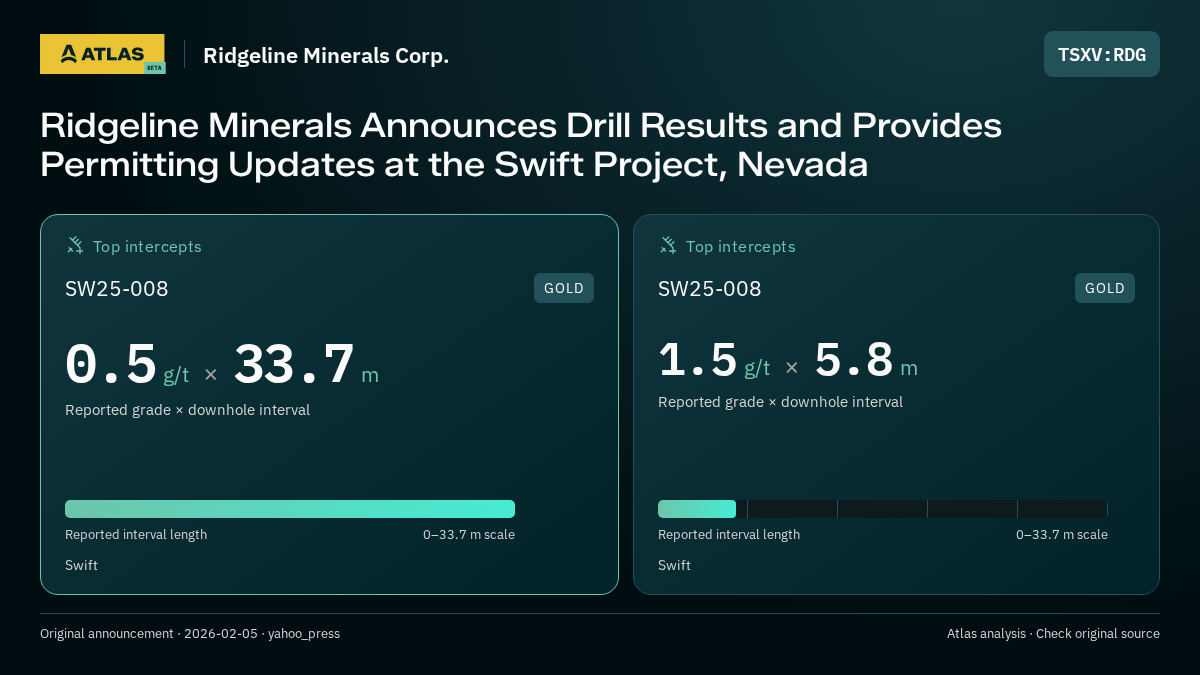Click the full interval length bar in the left card
The height and width of the screenshot is (675, 1200).
point(290,509)
